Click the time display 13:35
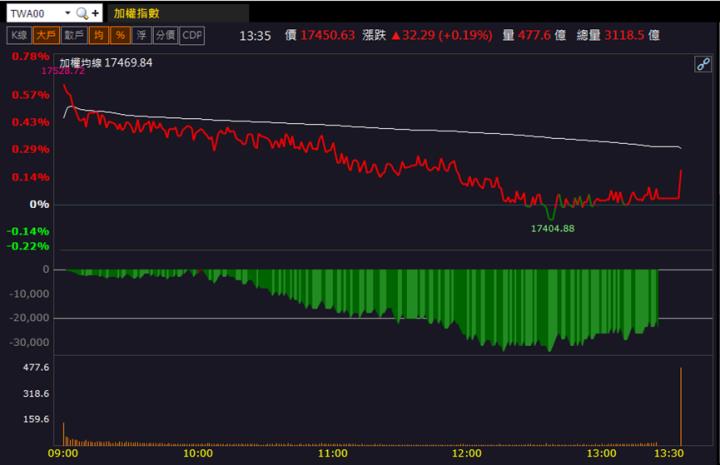Screen dimensions: 720x465 point(255,36)
